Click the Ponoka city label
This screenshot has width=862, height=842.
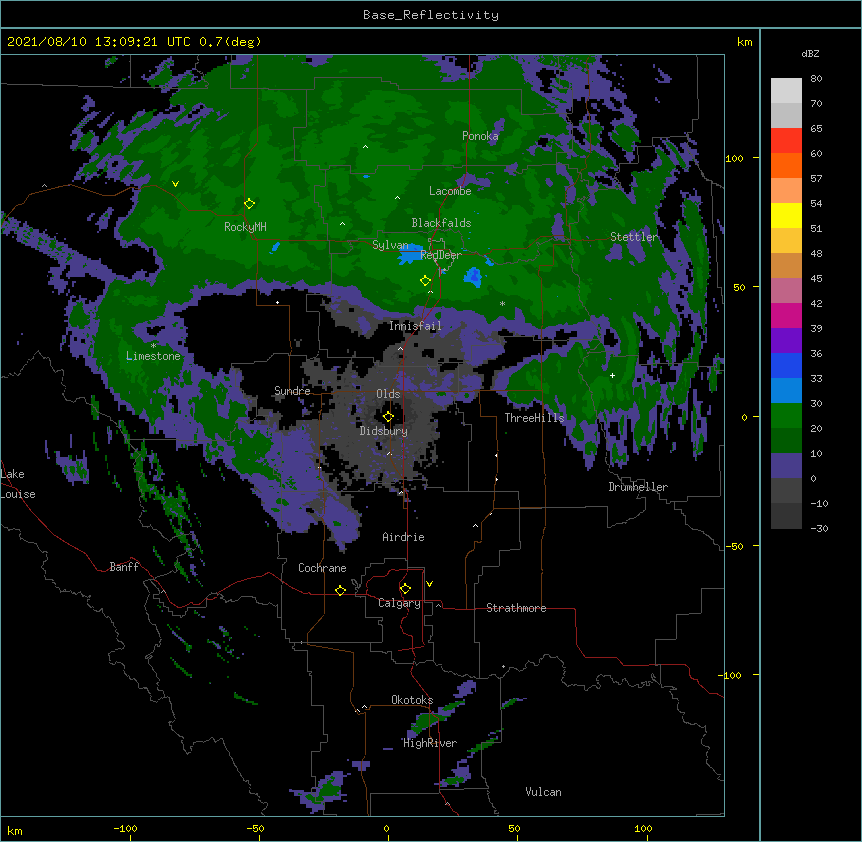pos(480,136)
